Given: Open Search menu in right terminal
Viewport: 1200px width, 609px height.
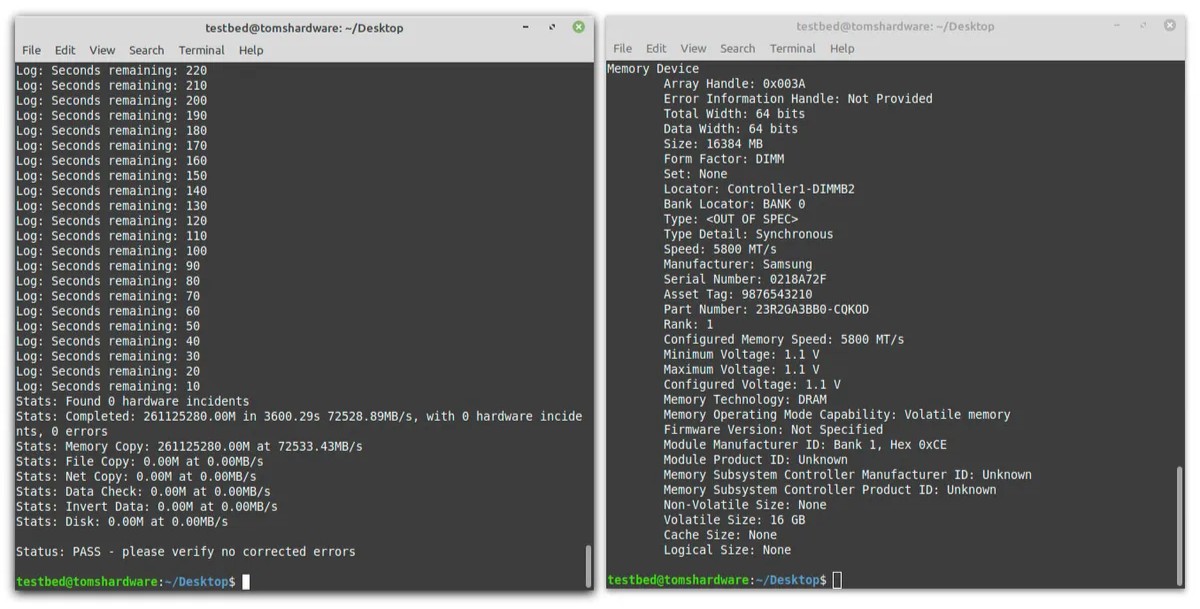Looking at the screenshot, I should (737, 48).
